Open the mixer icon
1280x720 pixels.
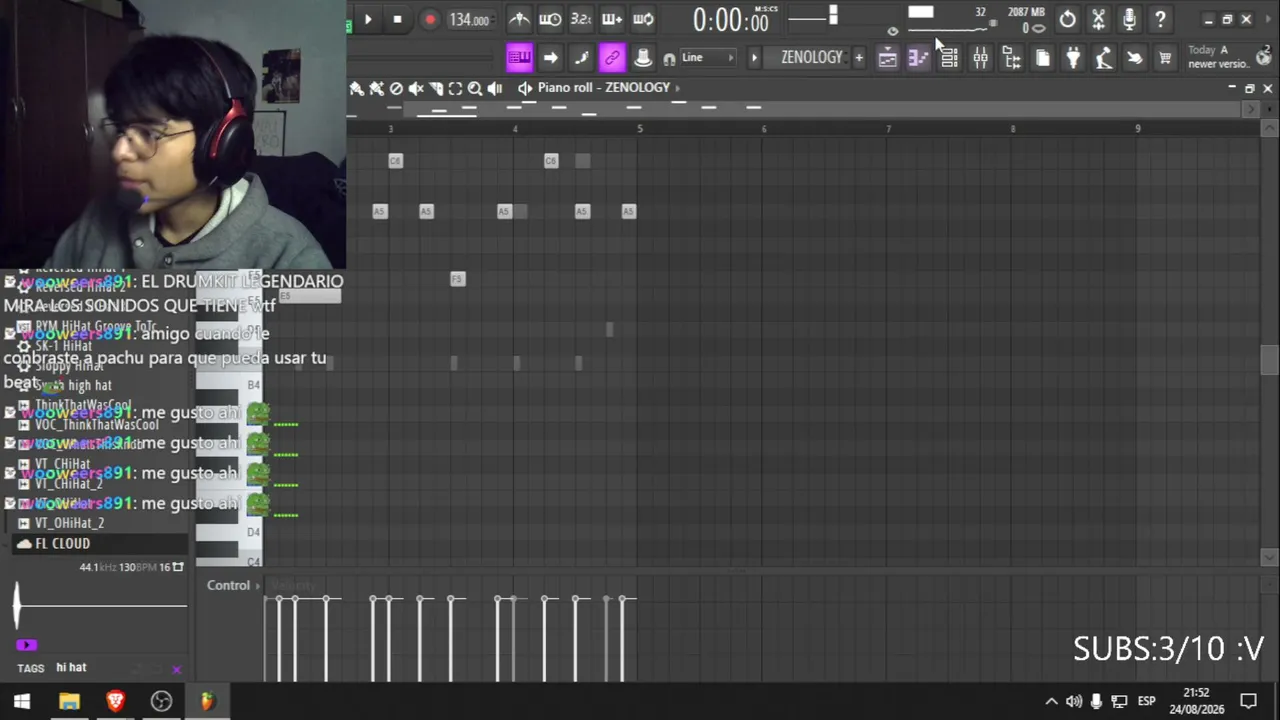(980, 58)
